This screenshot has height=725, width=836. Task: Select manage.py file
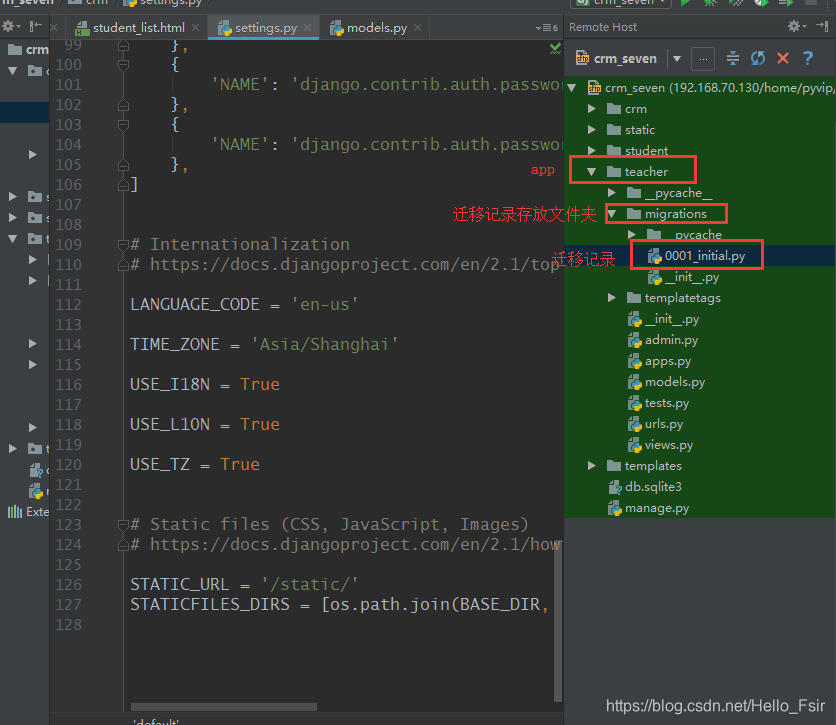[648, 508]
